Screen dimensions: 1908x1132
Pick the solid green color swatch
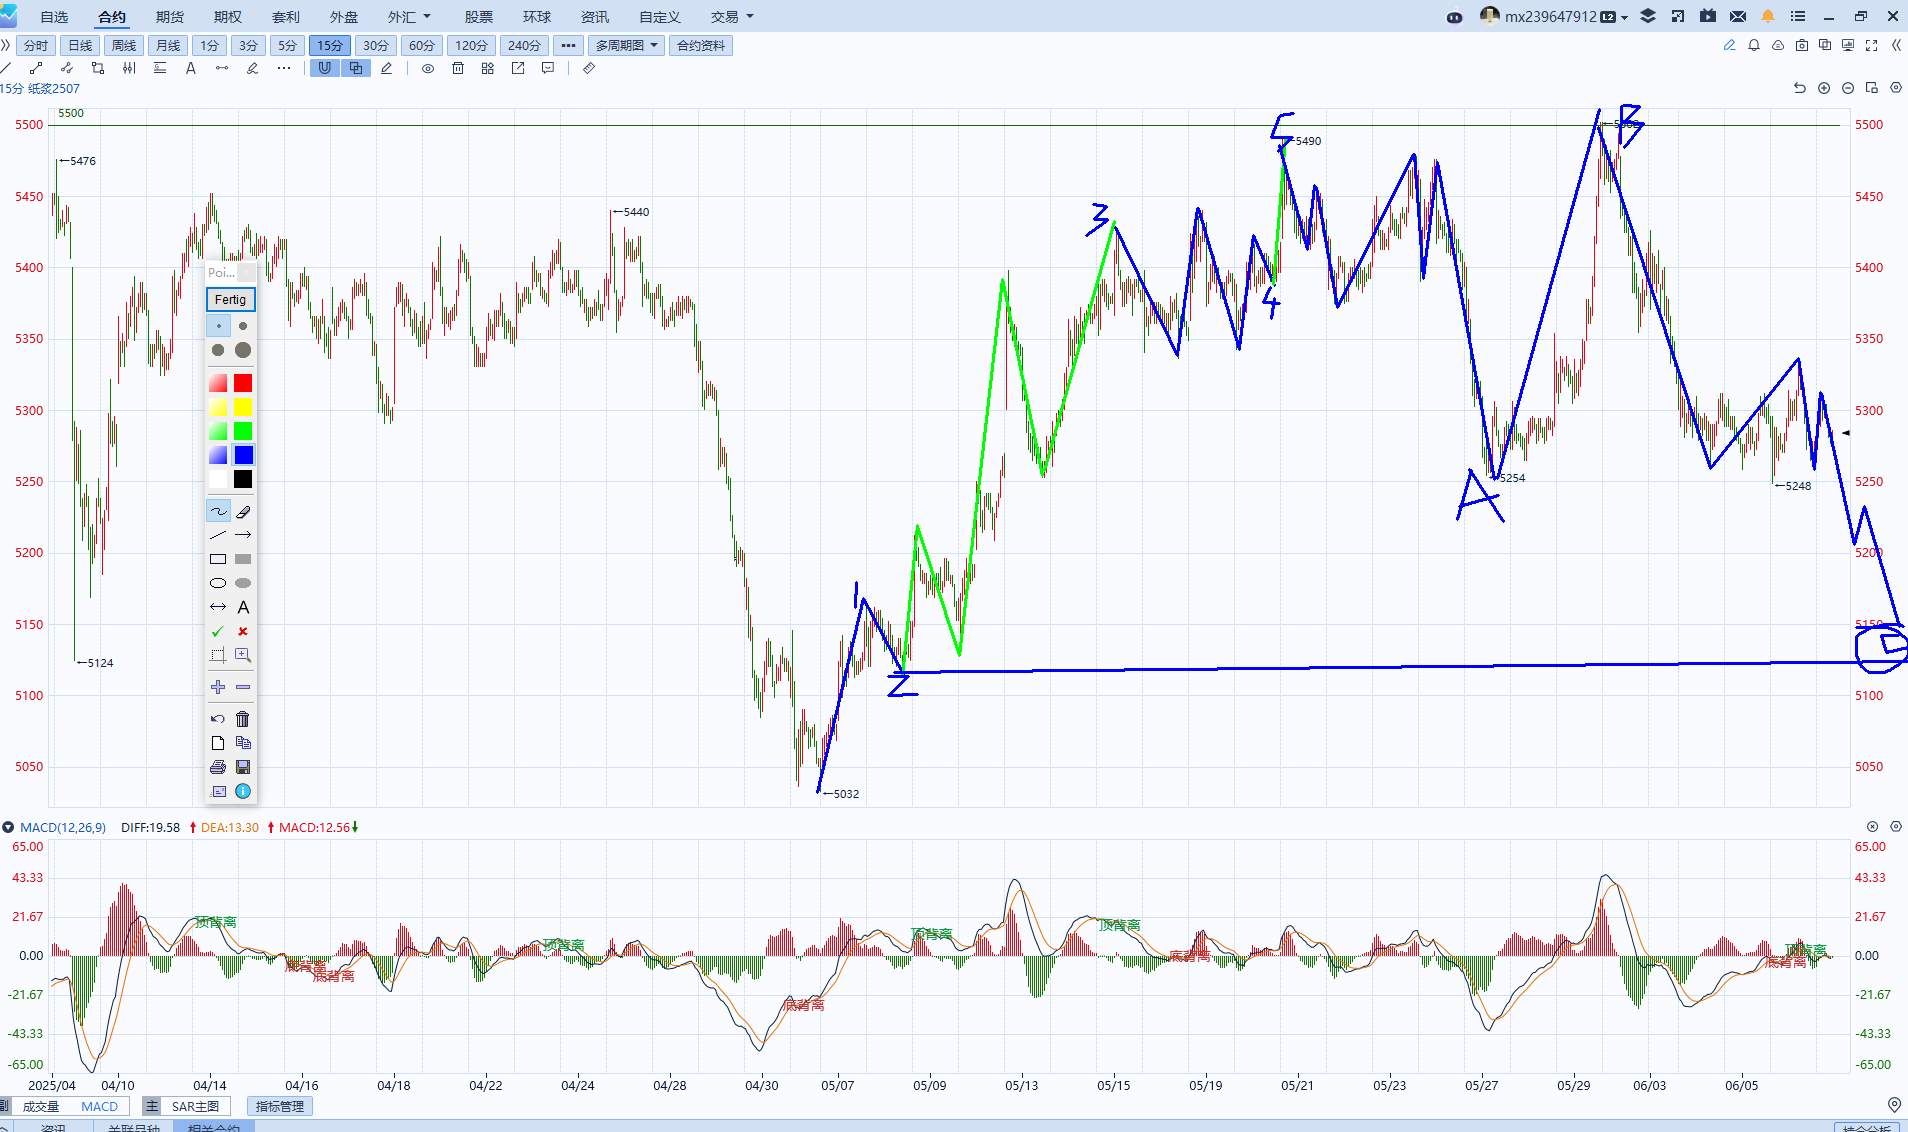pyautogui.click(x=243, y=431)
